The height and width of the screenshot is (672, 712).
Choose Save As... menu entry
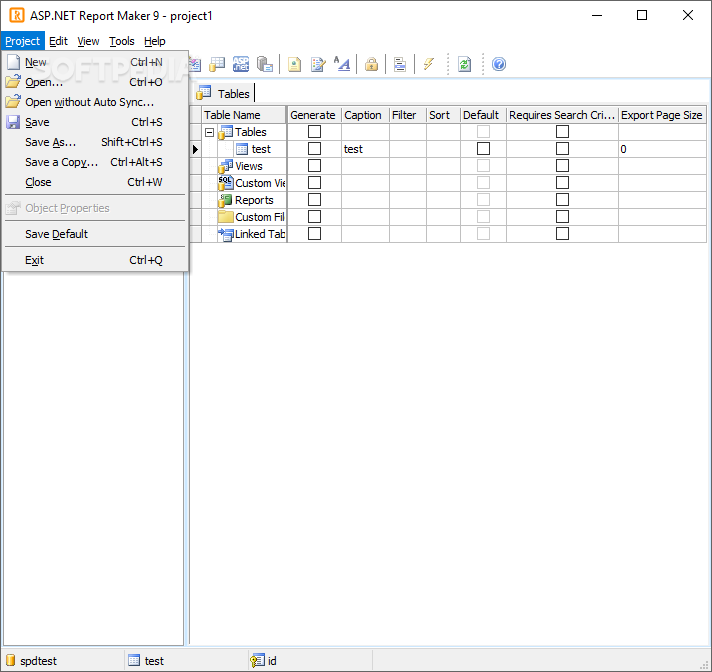[x=95, y=142]
